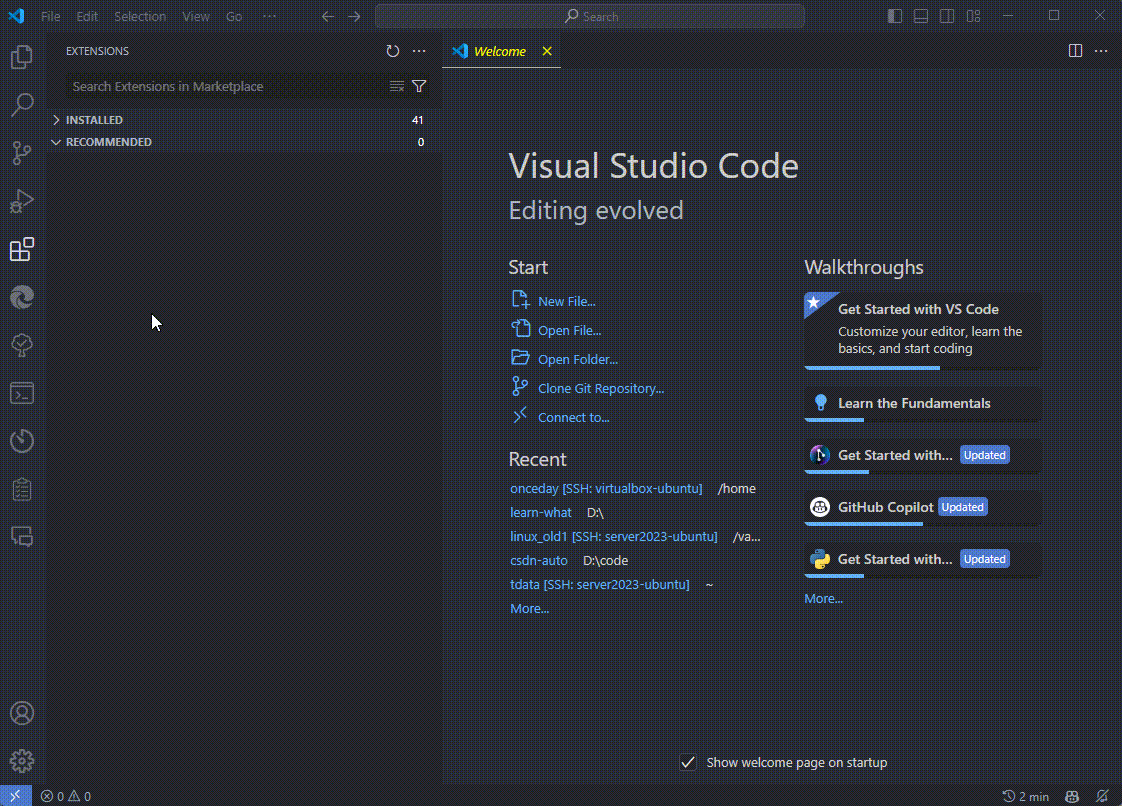
Task: Clear extensions search results icon
Action: click(396, 86)
